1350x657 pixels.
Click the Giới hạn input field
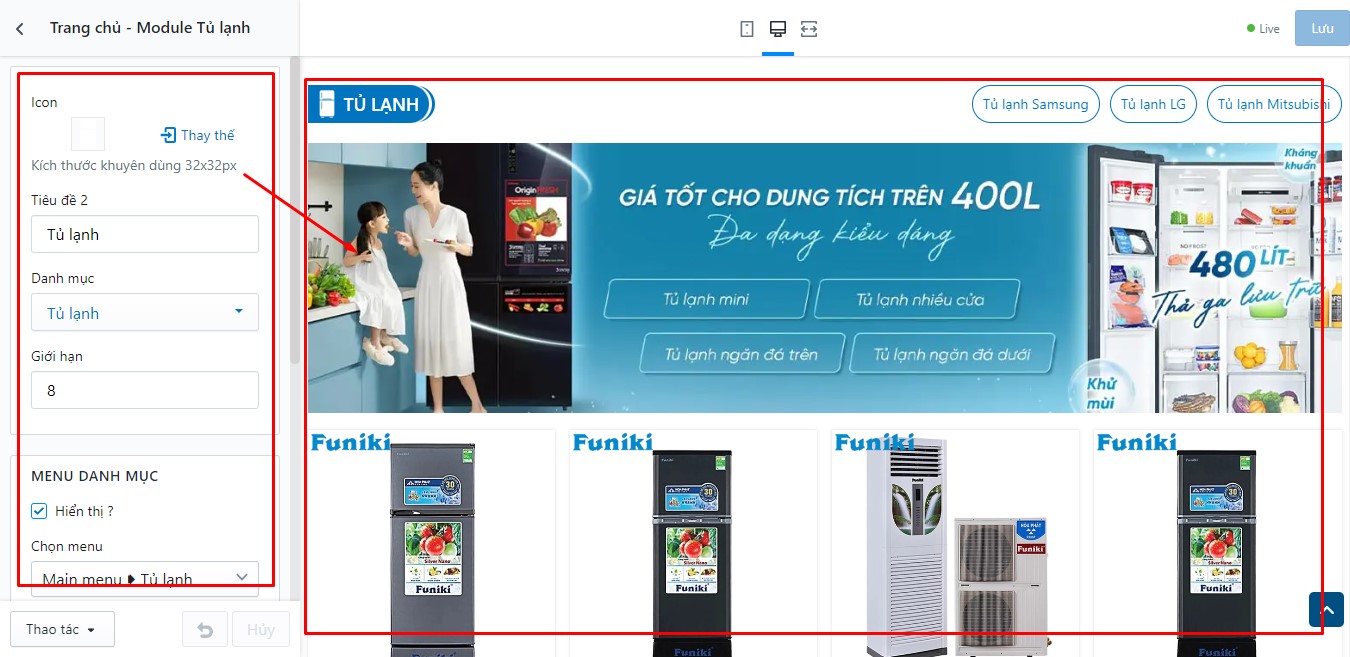point(145,390)
